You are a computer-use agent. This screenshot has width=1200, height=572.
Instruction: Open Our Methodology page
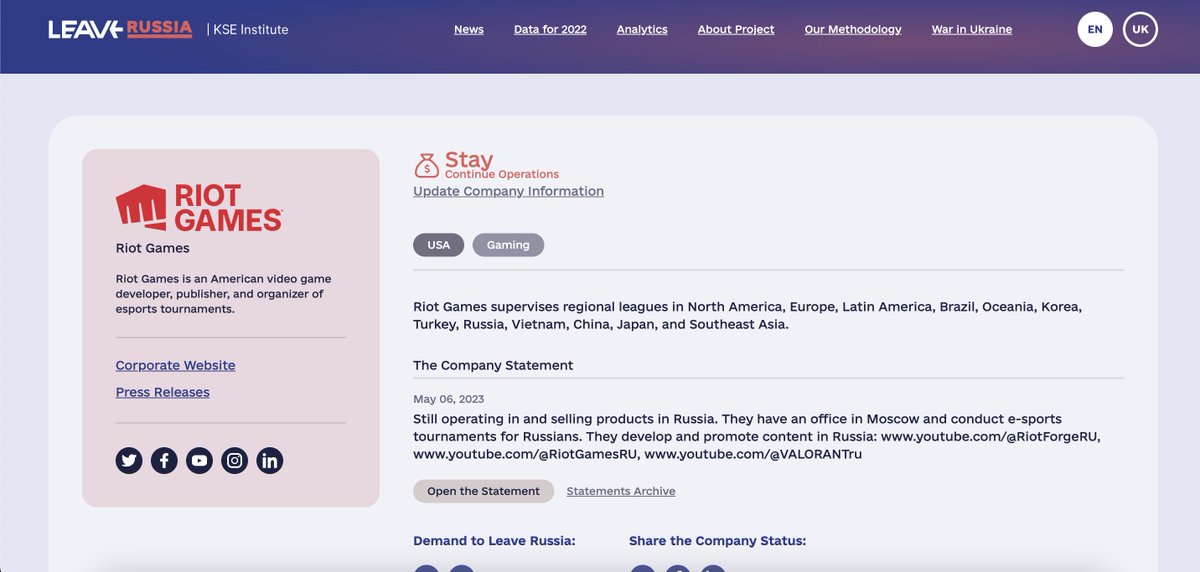coord(853,30)
